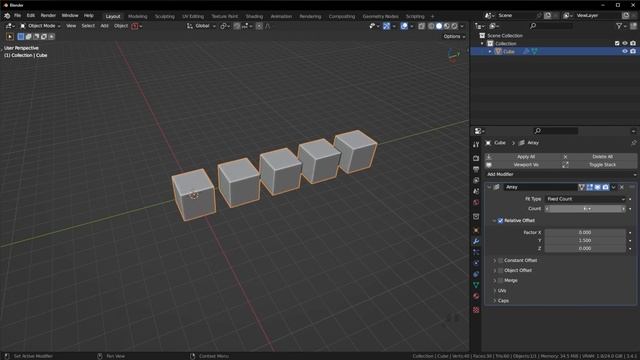640x360 pixels.
Task: Choose the Extend selection mode icon
Action: (29, 36)
